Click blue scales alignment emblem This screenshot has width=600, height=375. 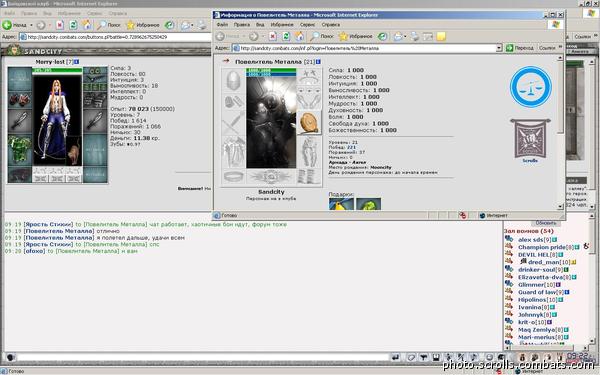pyautogui.click(x=531, y=87)
